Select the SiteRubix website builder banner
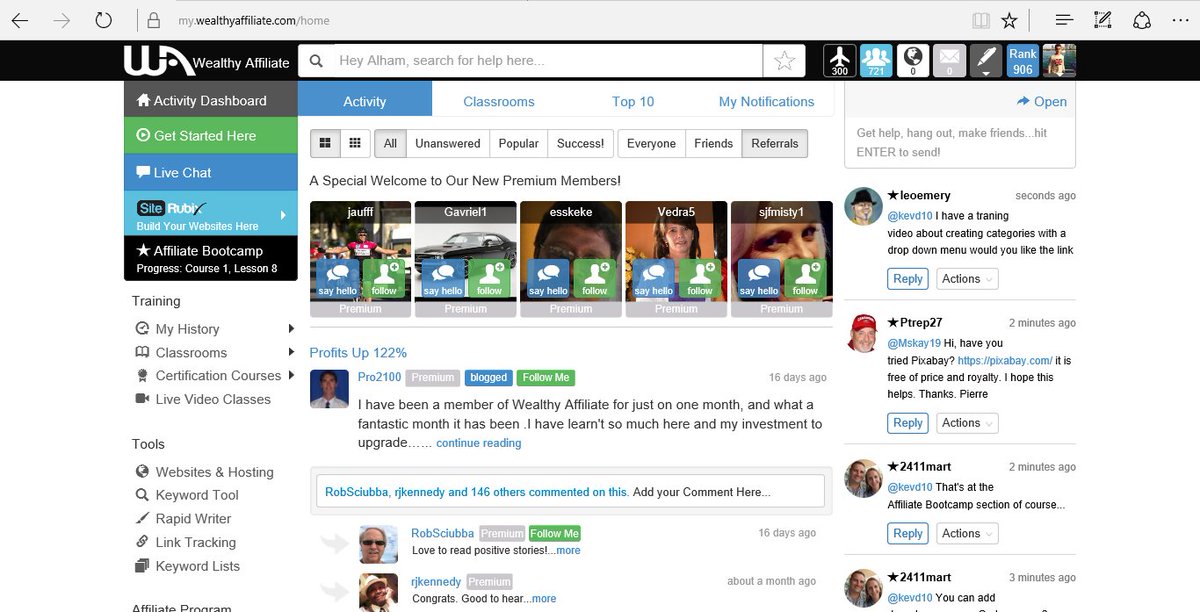The image size is (1200, 612). pos(210,213)
